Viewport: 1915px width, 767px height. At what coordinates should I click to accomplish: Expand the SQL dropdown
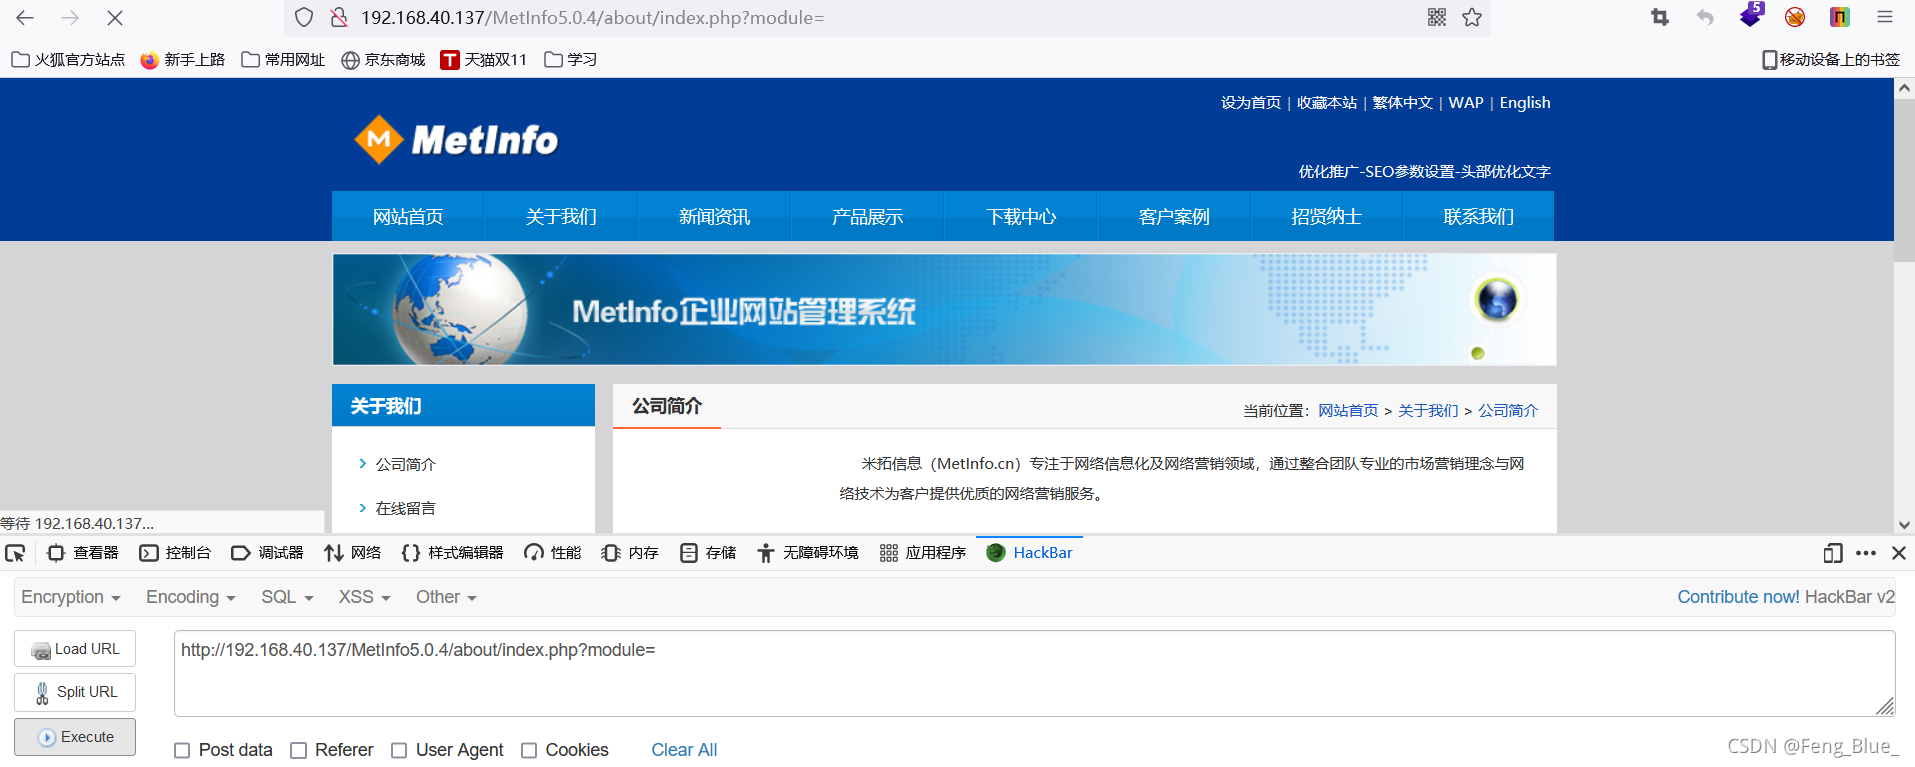[288, 597]
